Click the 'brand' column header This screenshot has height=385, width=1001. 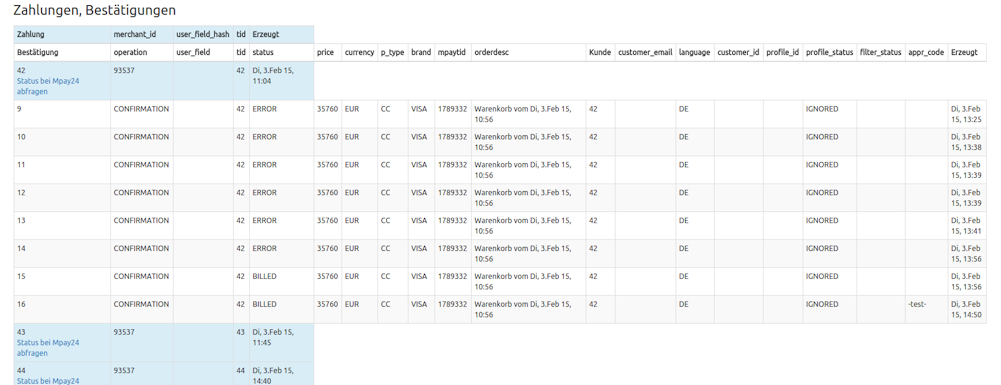click(x=421, y=53)
